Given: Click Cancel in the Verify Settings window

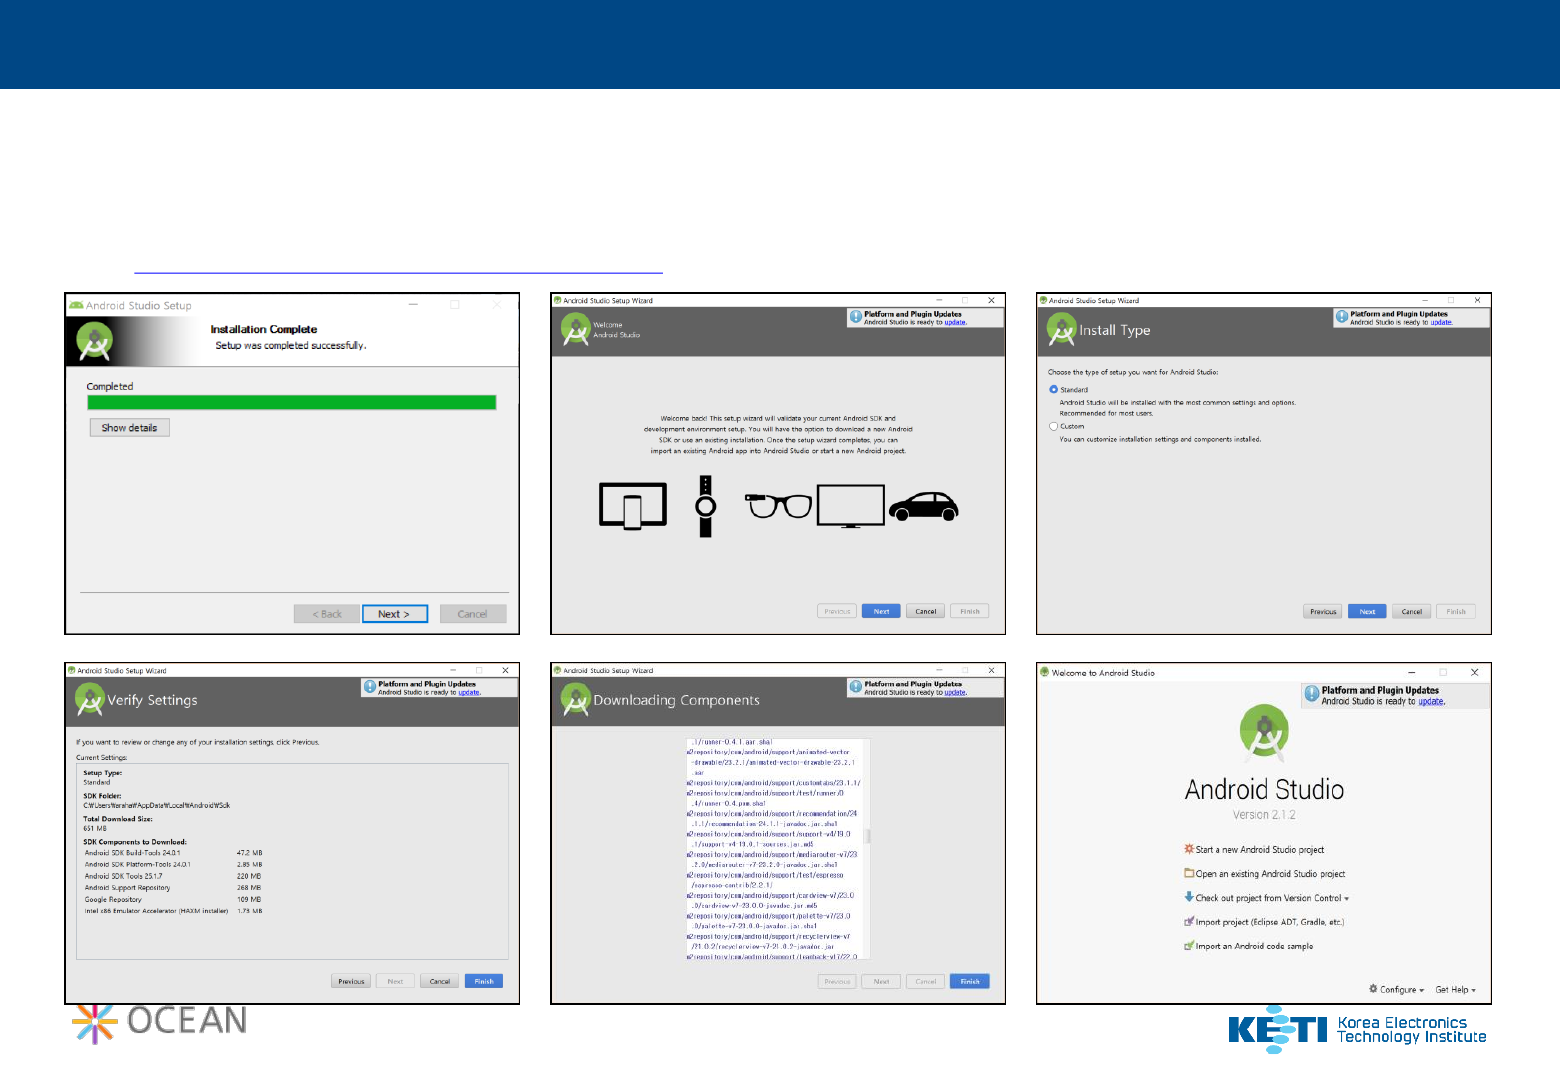Looking at the screenshot, I should [x=440, y=981].
